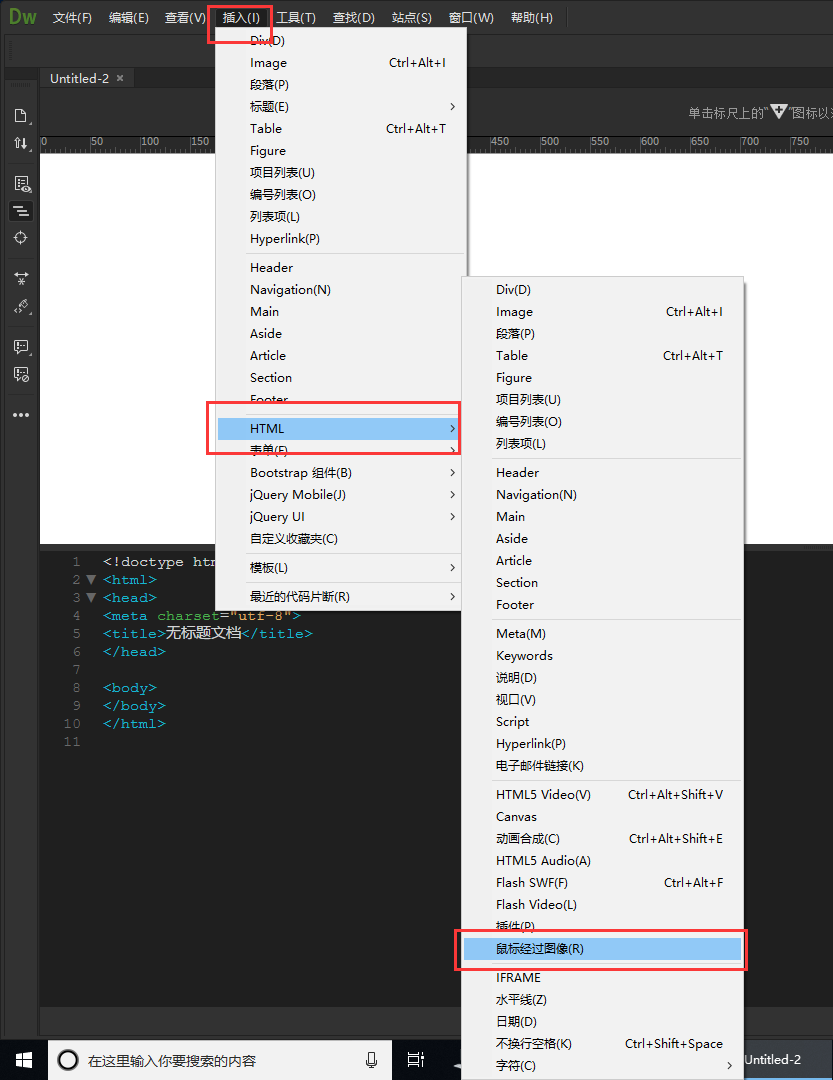Expand the 字符(C) submenu
Viewport: 833px width, 1080px height.
[x=602, y=1066]
